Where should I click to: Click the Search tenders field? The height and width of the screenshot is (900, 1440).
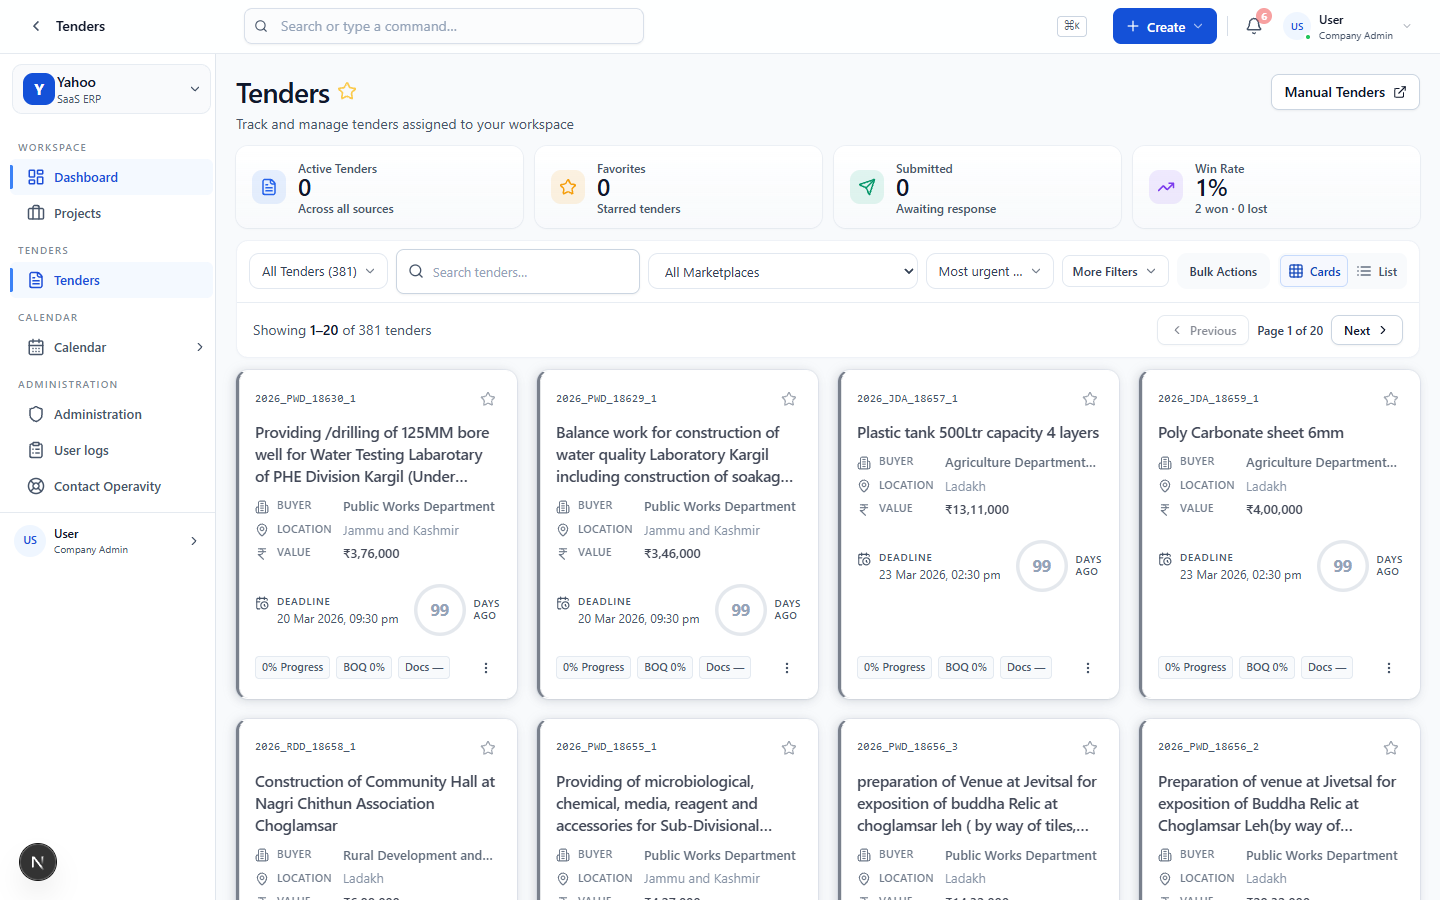(x=518, y=272)
